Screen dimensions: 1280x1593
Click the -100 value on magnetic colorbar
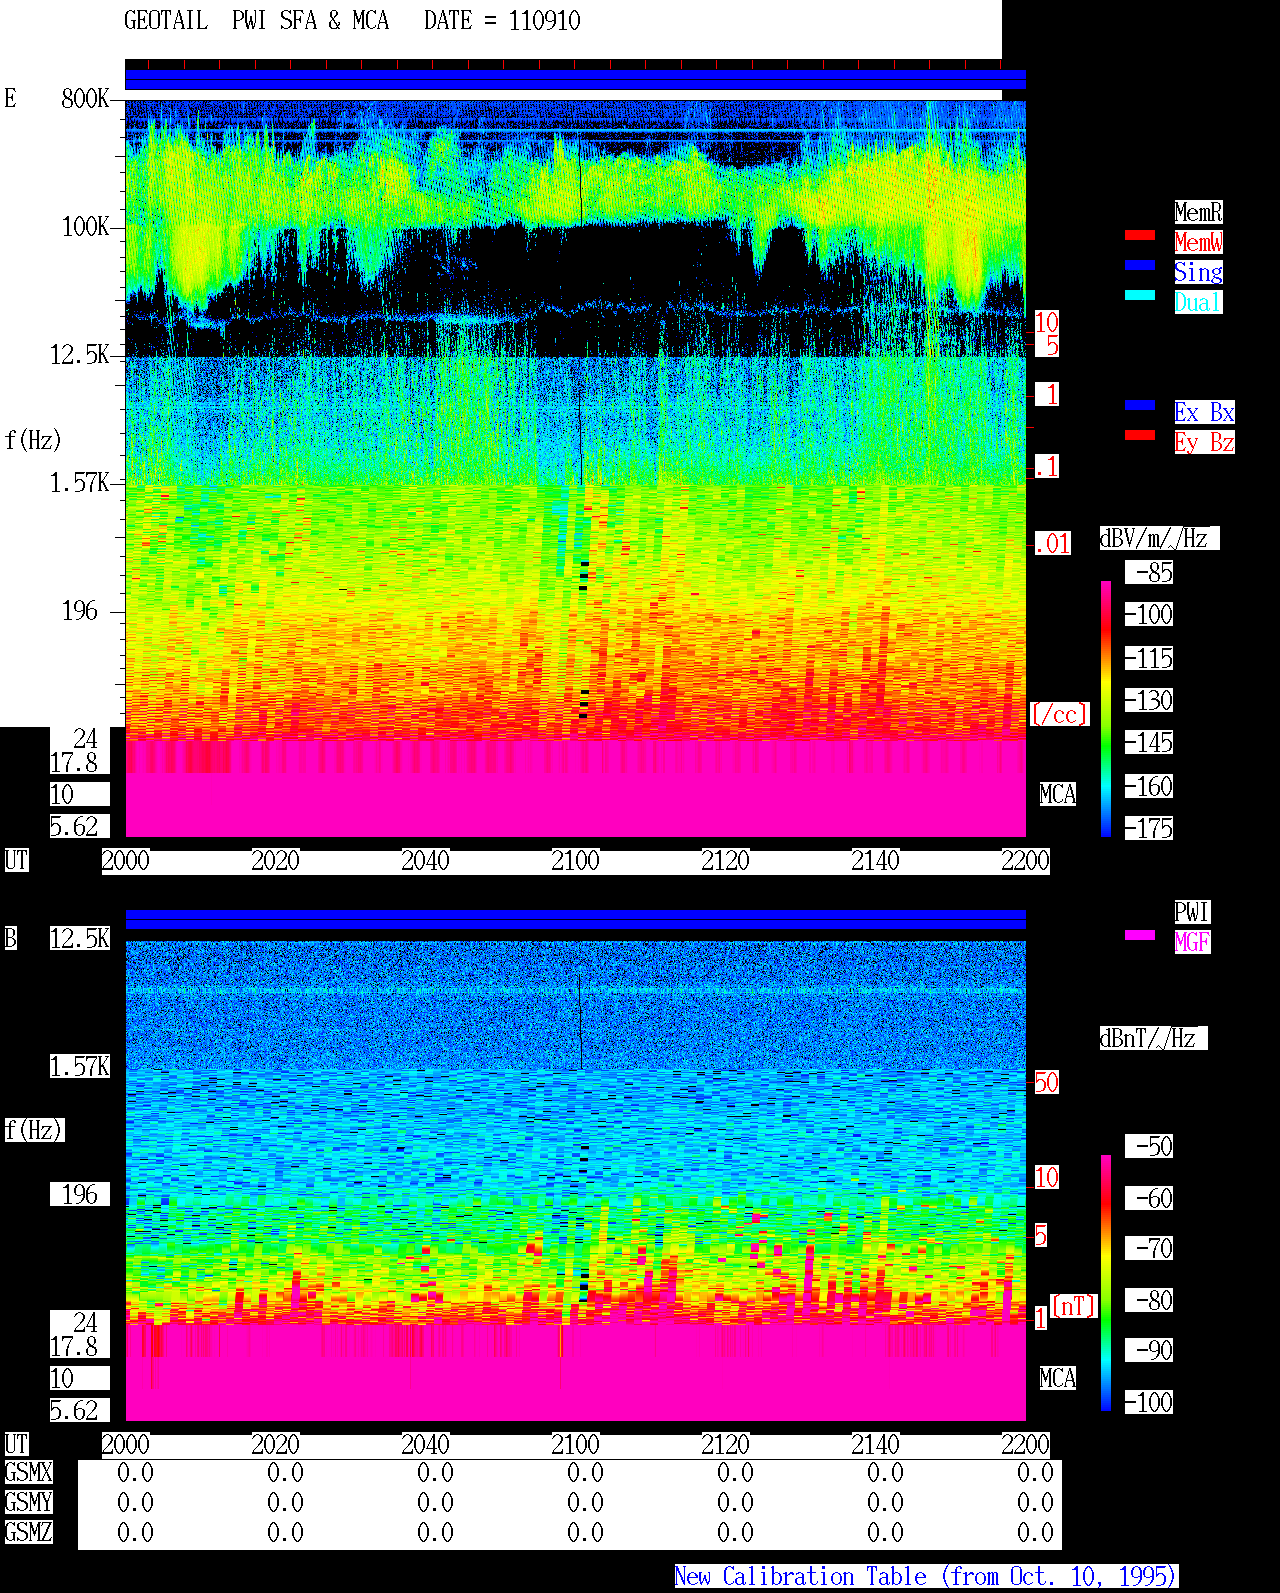tap(1149, 1402)
